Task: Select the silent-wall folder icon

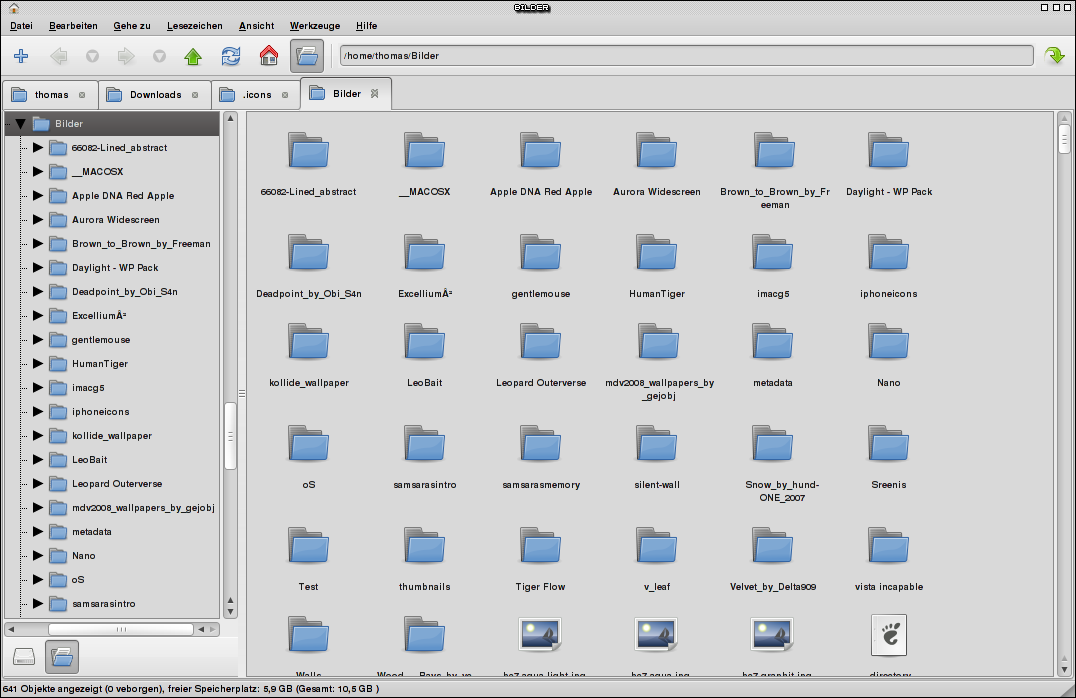Action: [x=656, y=443]
